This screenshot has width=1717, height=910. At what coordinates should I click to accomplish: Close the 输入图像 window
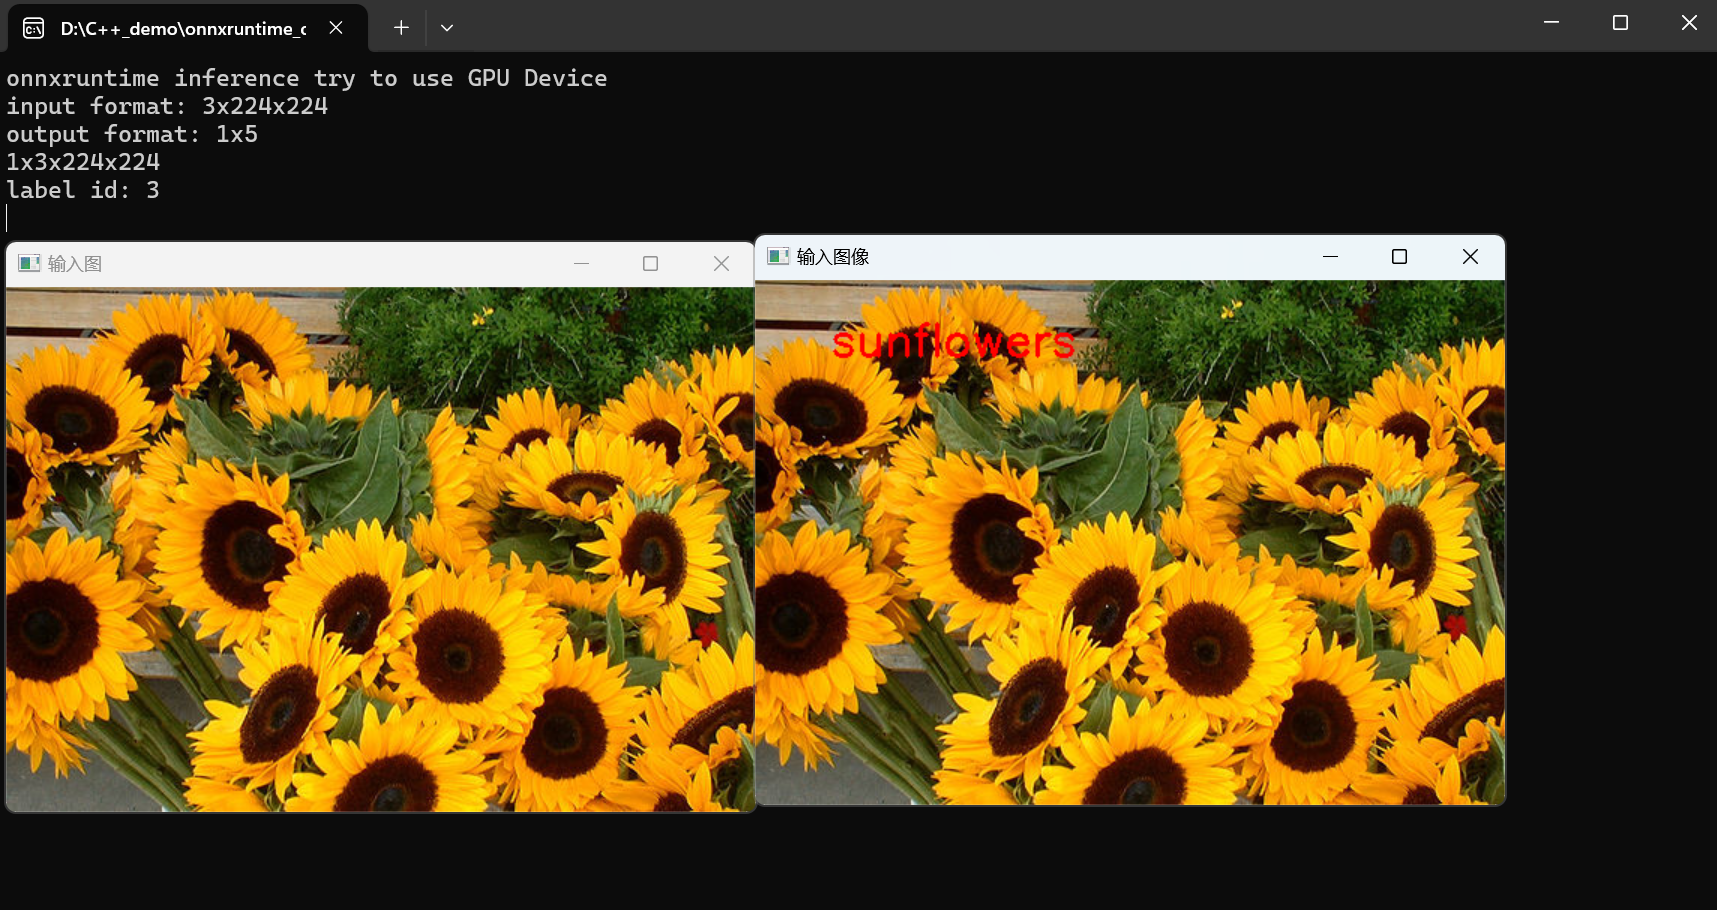point(1470,257)
